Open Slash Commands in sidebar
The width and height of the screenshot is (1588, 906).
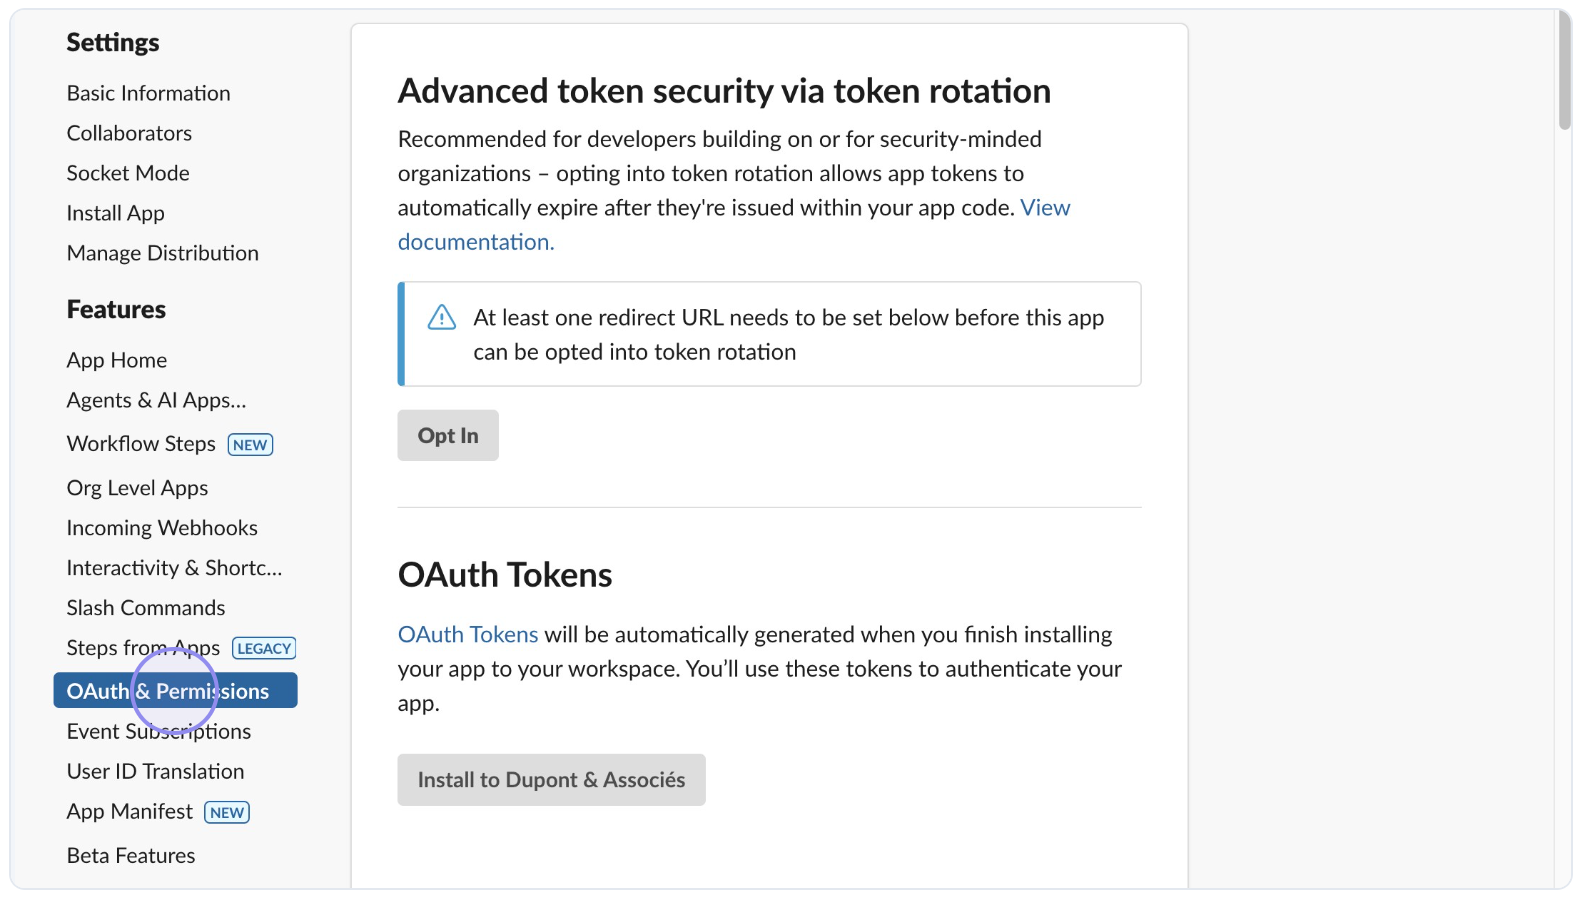pos(145,608)
